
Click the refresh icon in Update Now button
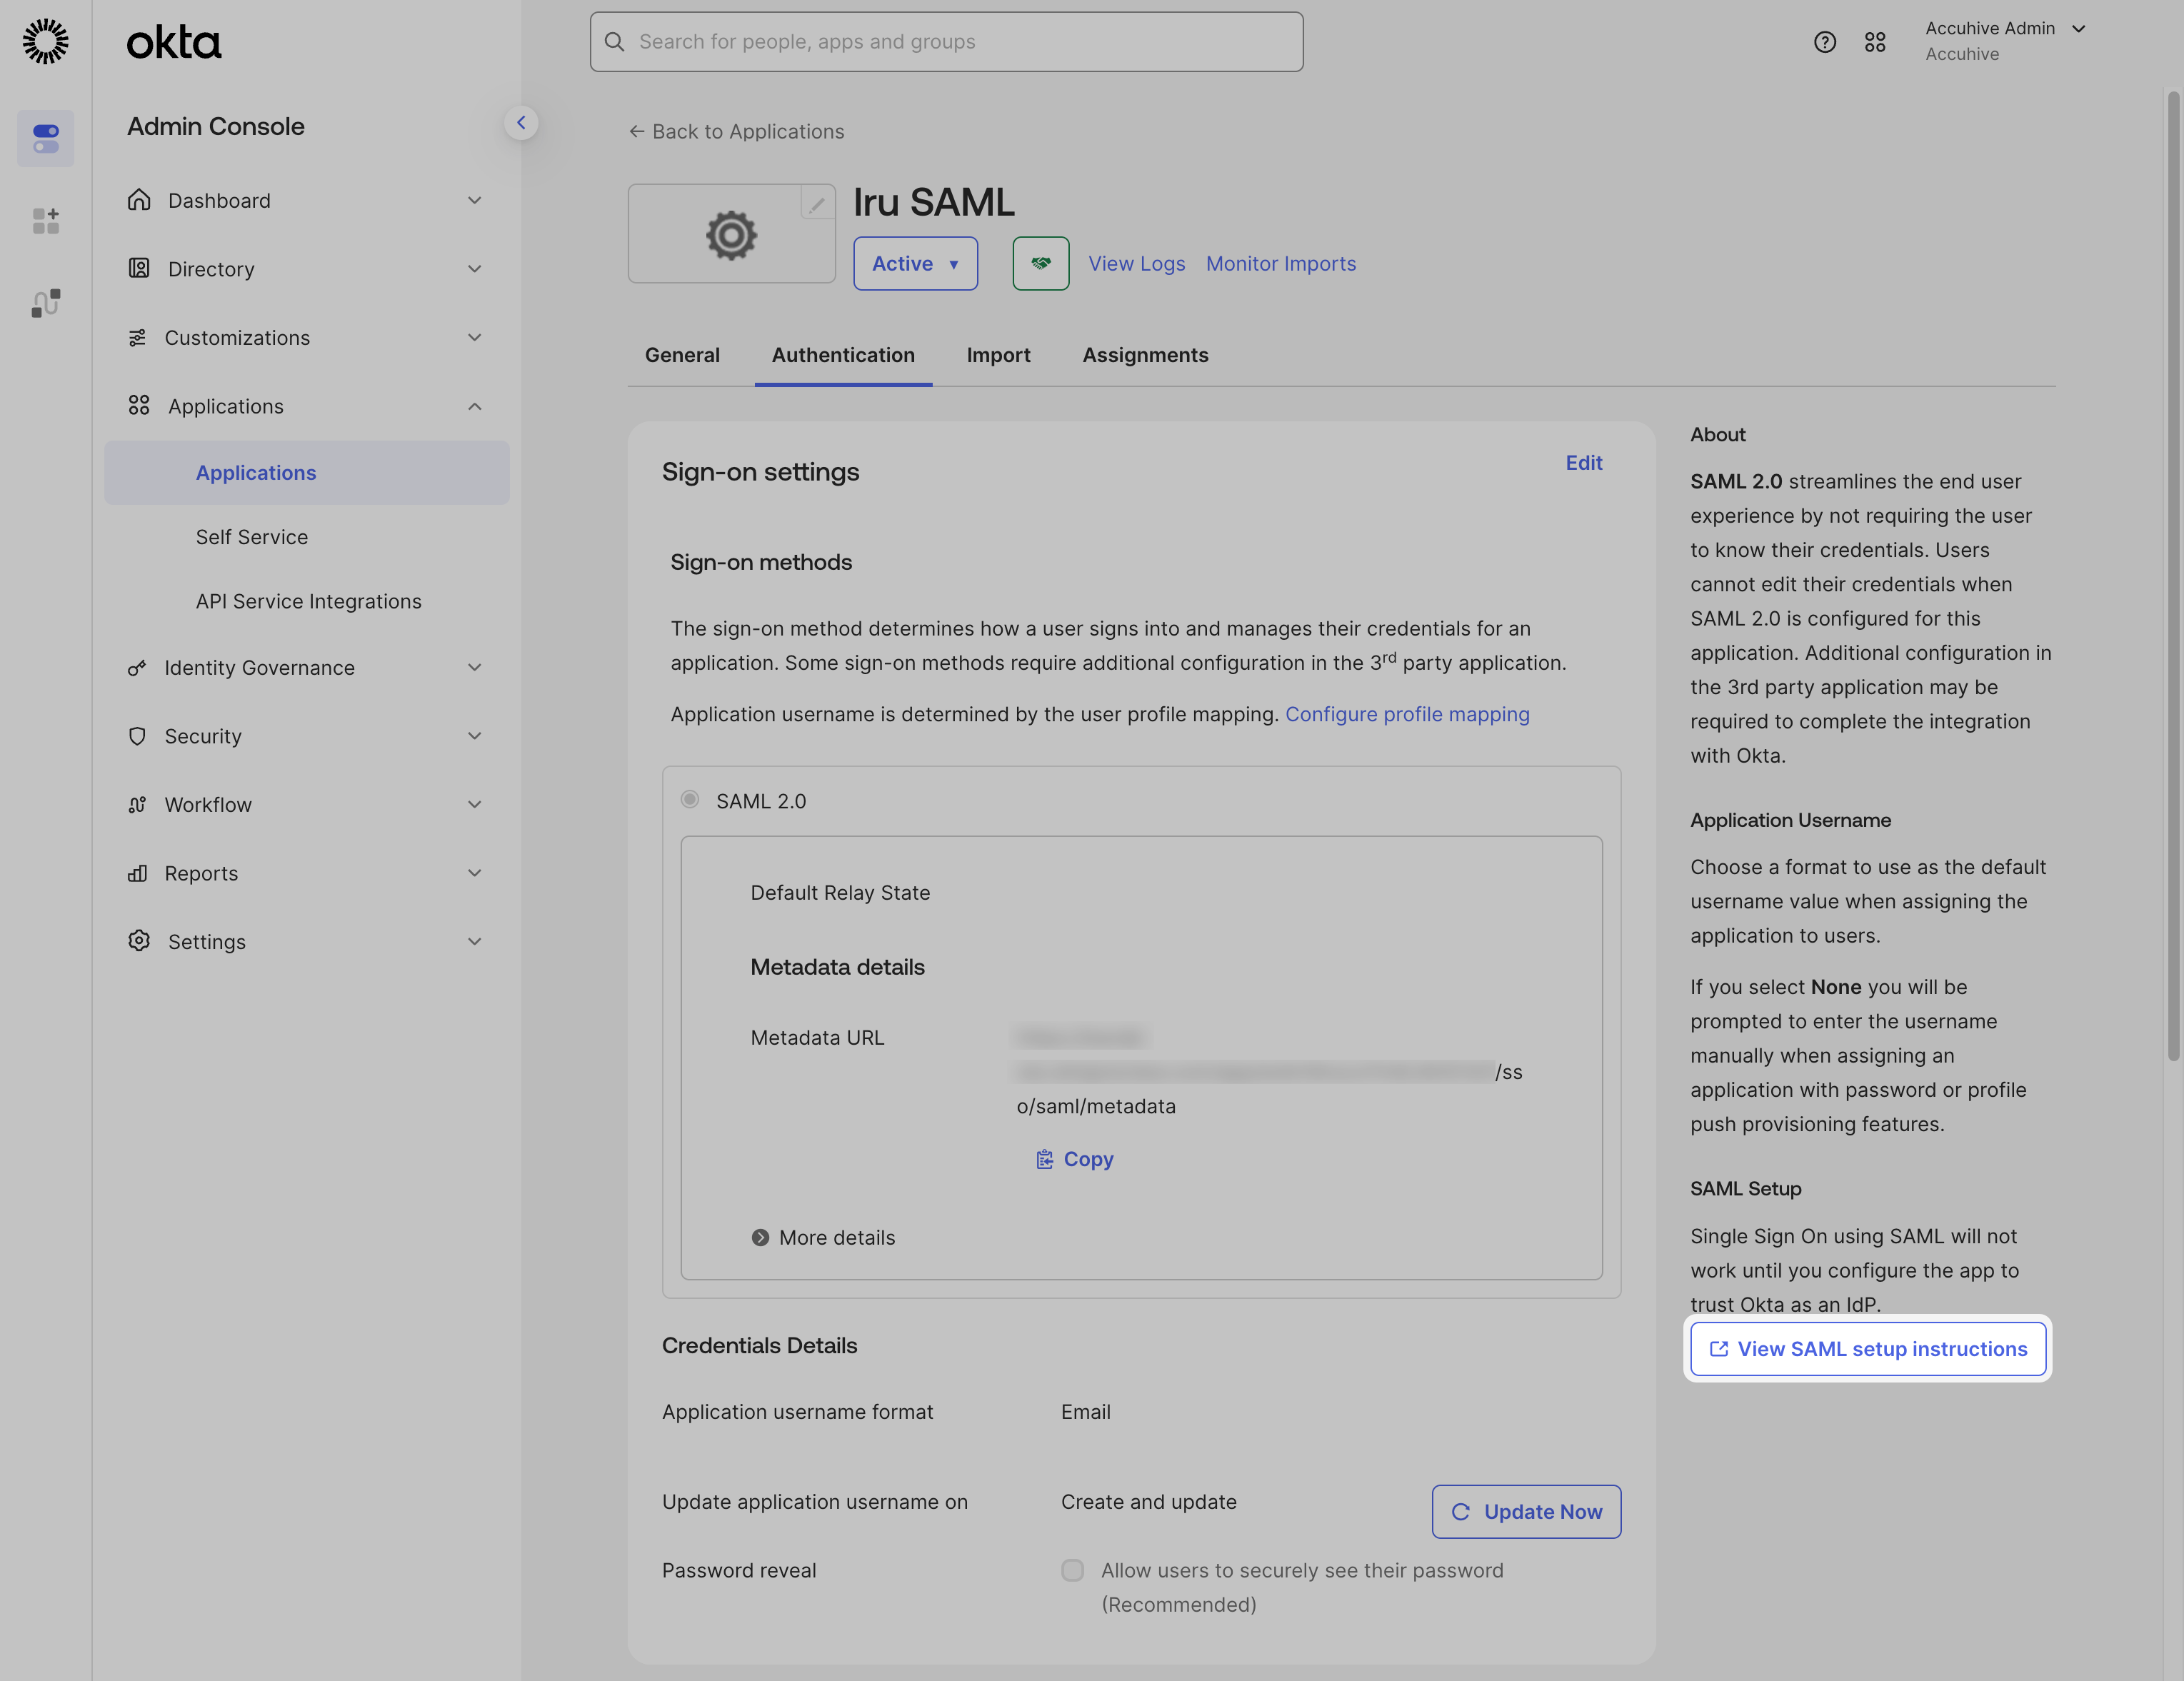(1461, 1512)
